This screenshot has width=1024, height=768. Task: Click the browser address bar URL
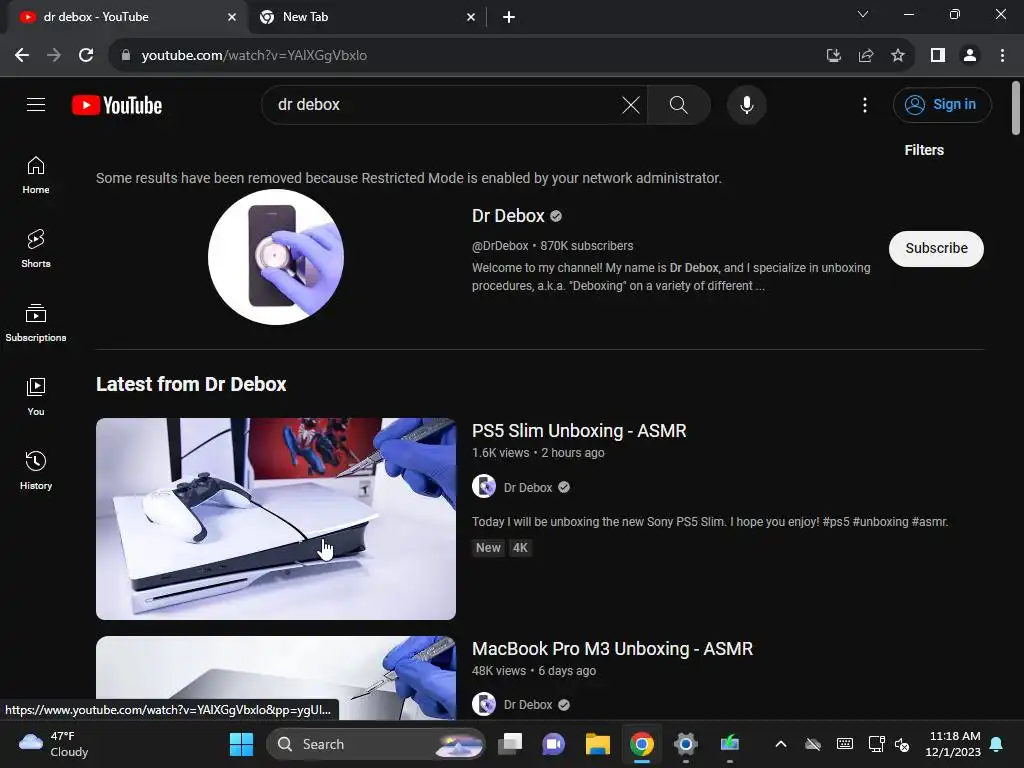[x=254, y=56]
